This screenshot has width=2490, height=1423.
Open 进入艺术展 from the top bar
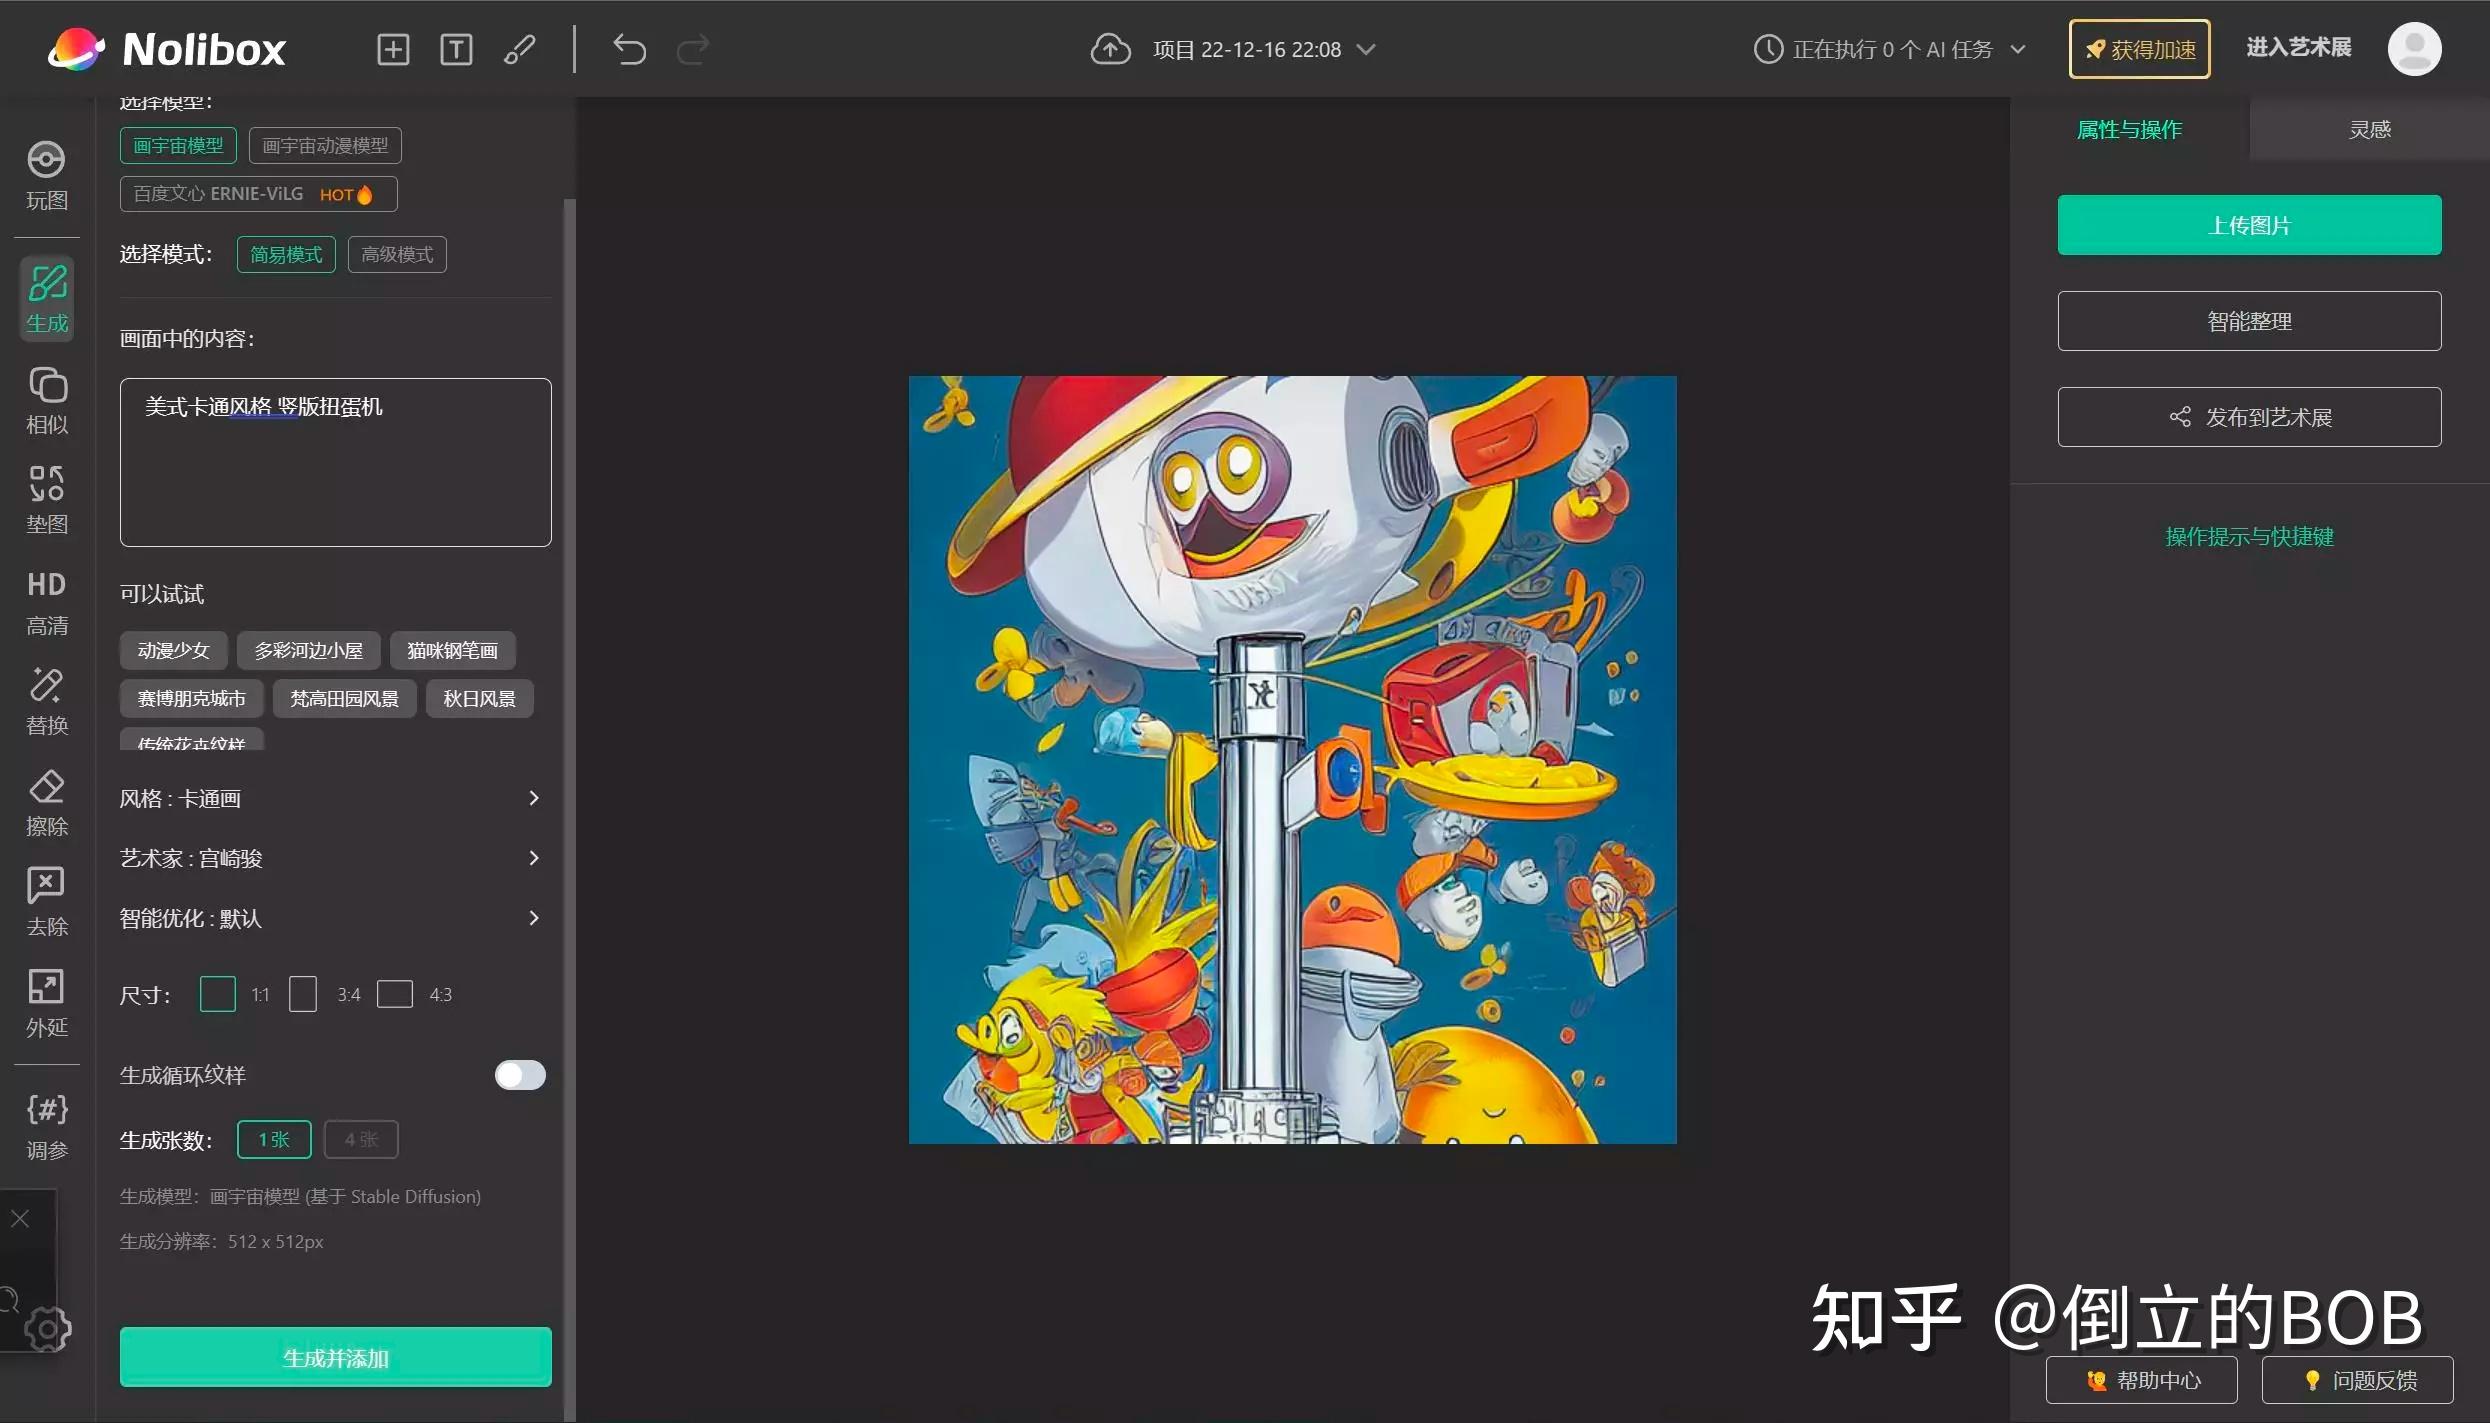point(2298,48)
